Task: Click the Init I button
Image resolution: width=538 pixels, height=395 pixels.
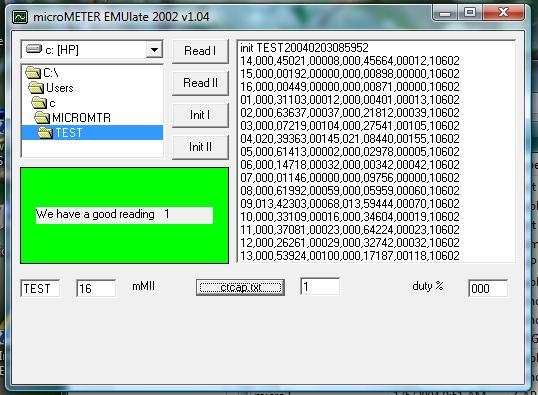Action: pos(200,115)
